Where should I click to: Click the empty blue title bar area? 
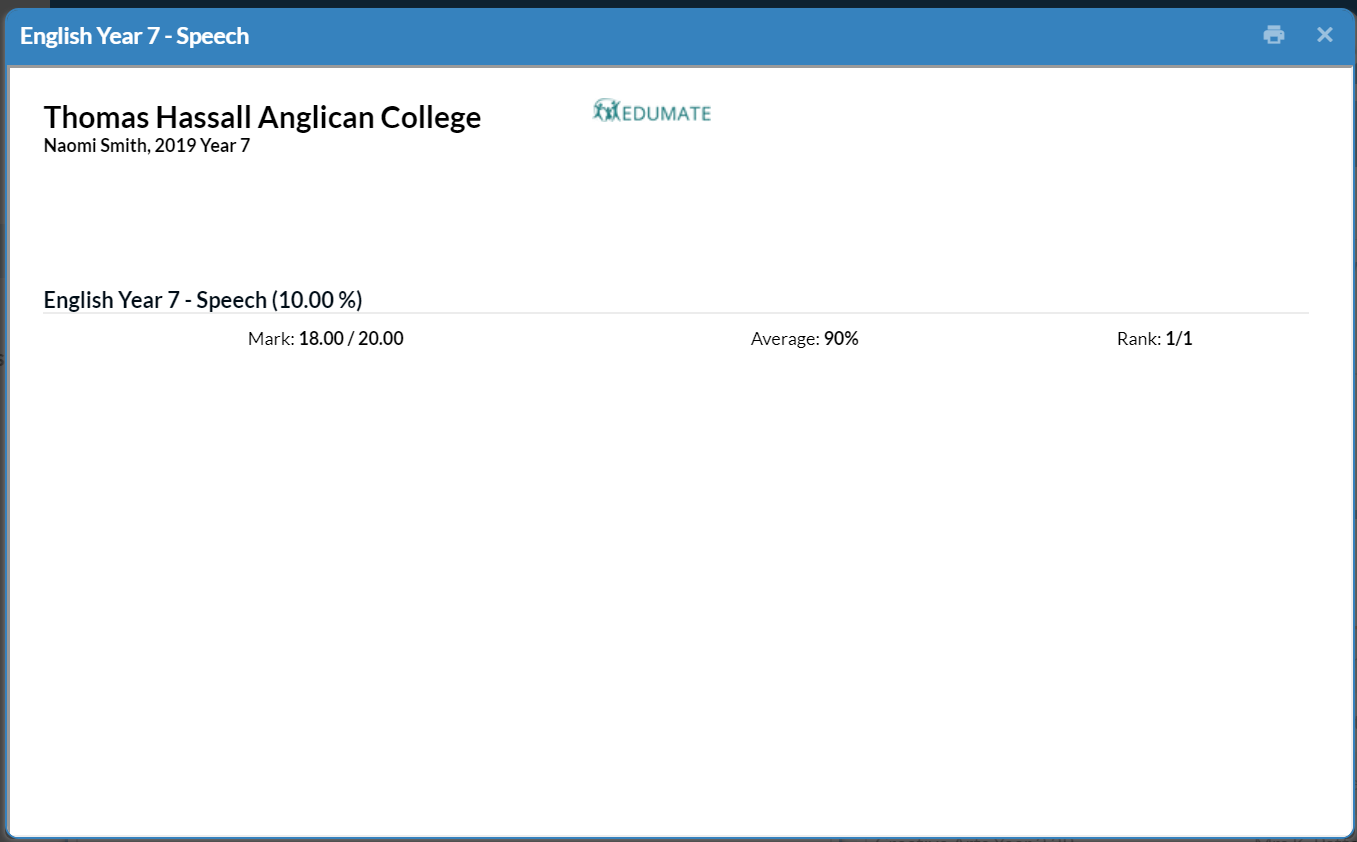(750, 36)
